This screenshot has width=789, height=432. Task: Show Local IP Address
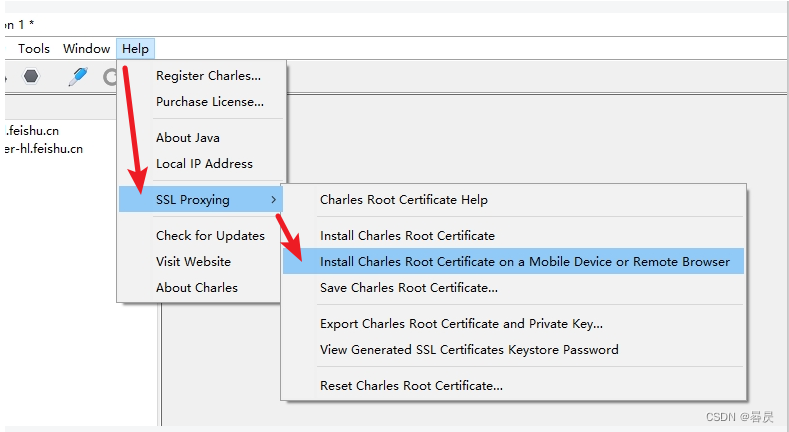pos(202,164)
